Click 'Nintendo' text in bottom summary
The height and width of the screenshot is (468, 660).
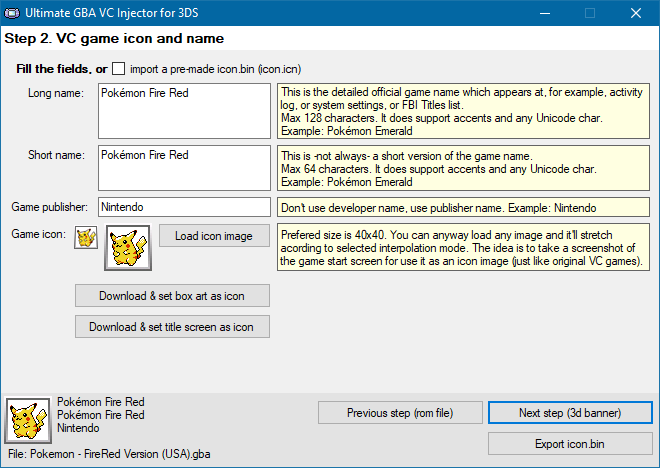pos(78,428)
